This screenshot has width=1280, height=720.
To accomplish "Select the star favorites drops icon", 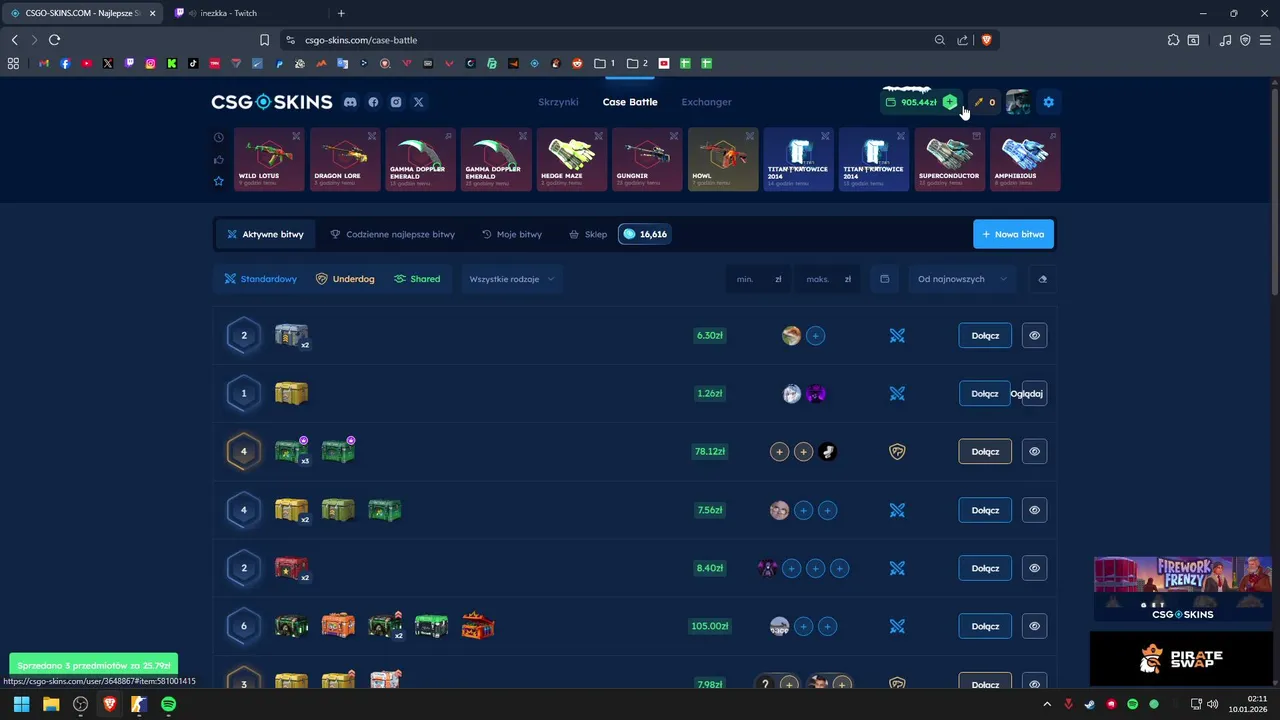I will point(219,181).
